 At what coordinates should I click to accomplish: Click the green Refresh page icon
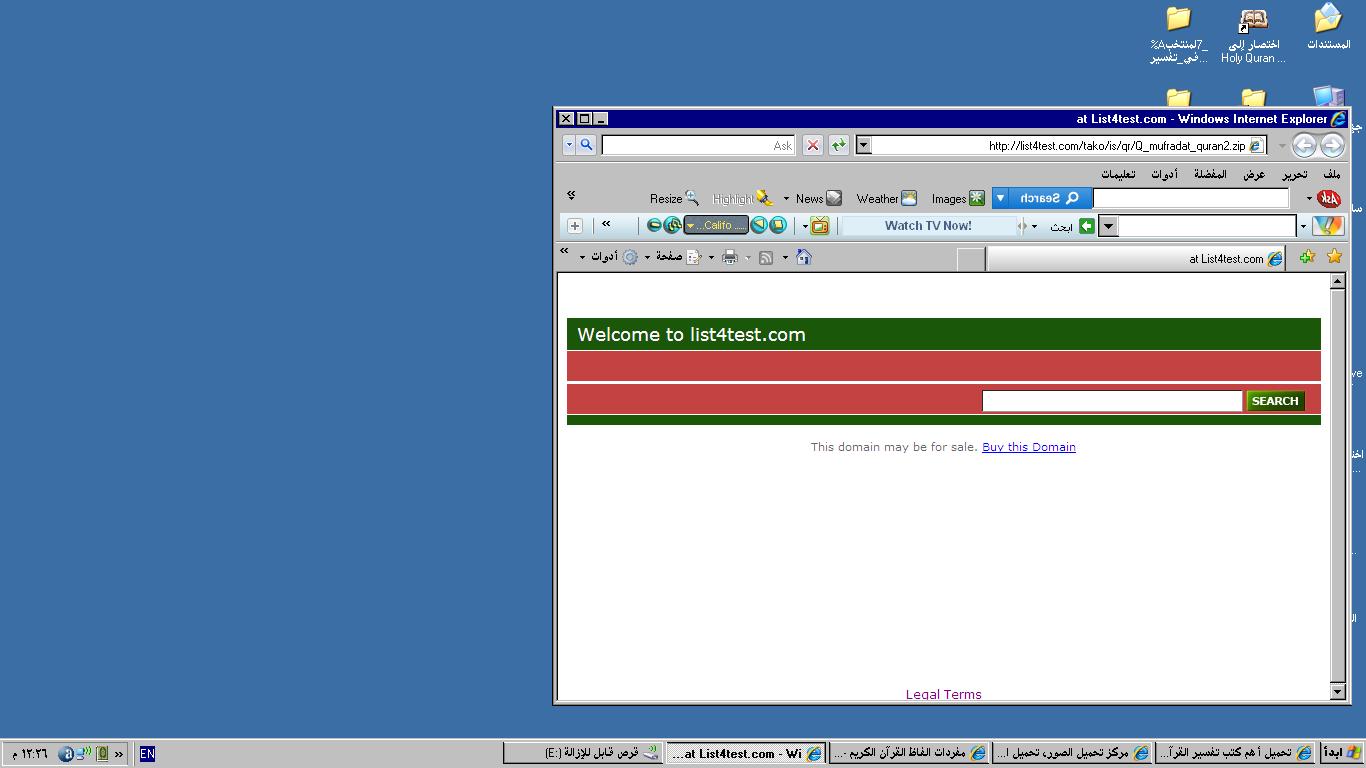[x=838, y=145]
